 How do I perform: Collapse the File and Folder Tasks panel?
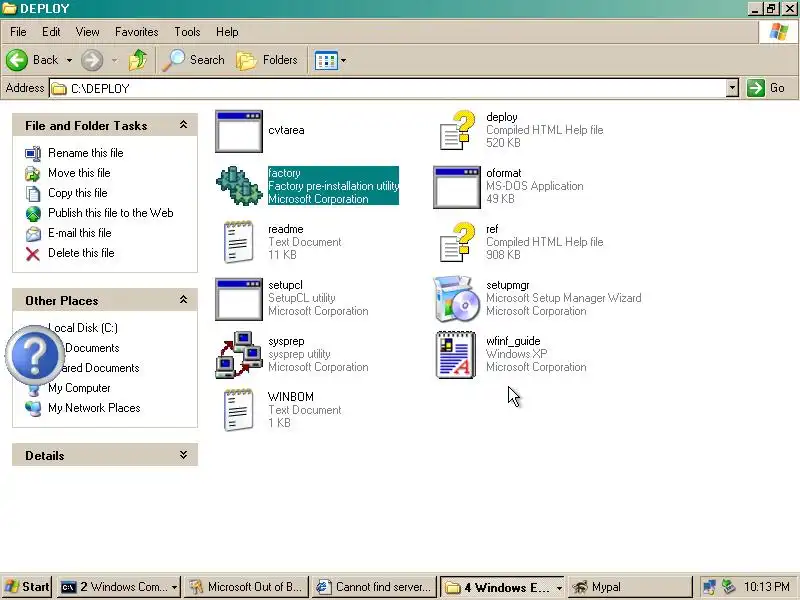(184, 125)
